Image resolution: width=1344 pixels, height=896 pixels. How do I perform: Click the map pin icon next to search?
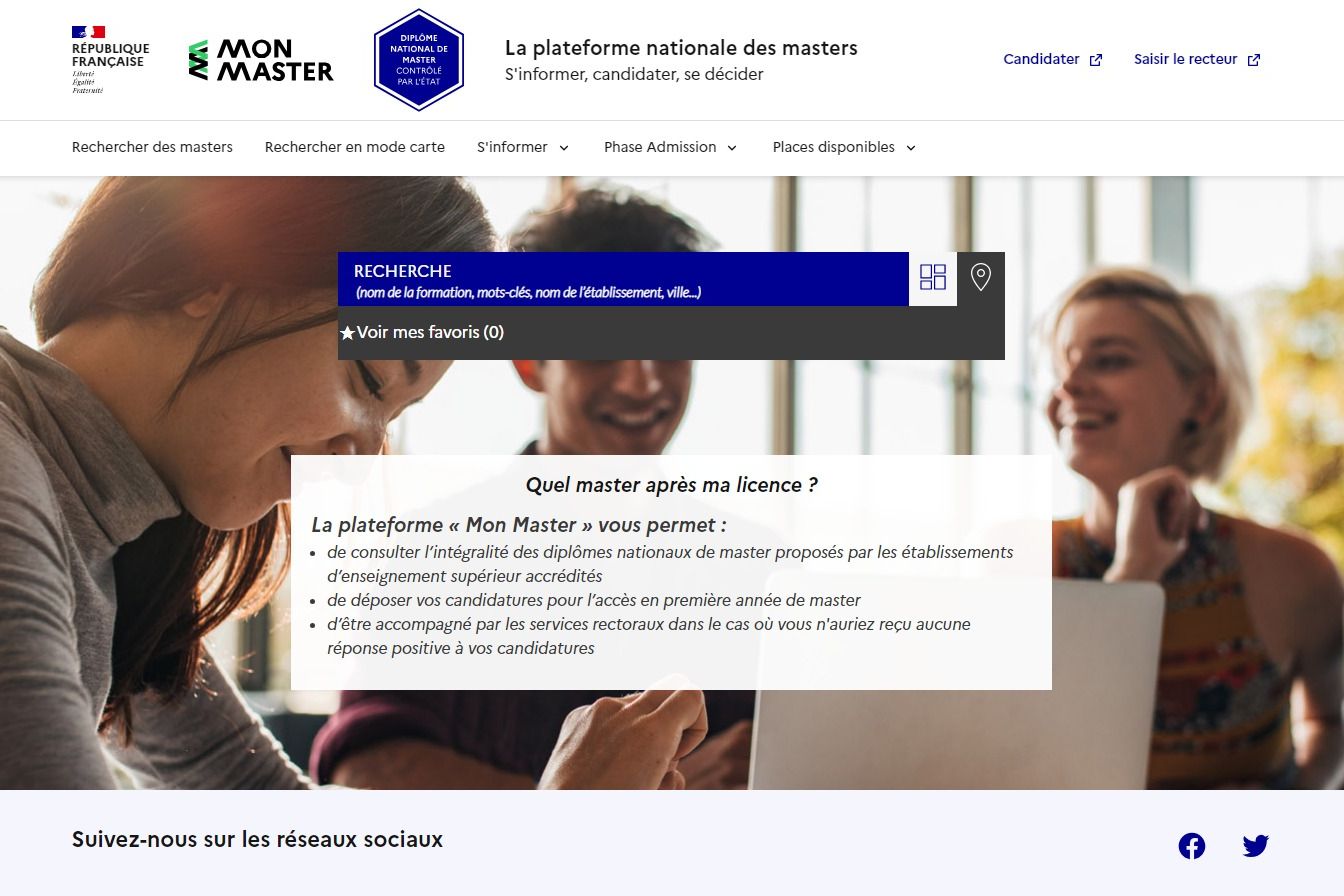point(981,278)
